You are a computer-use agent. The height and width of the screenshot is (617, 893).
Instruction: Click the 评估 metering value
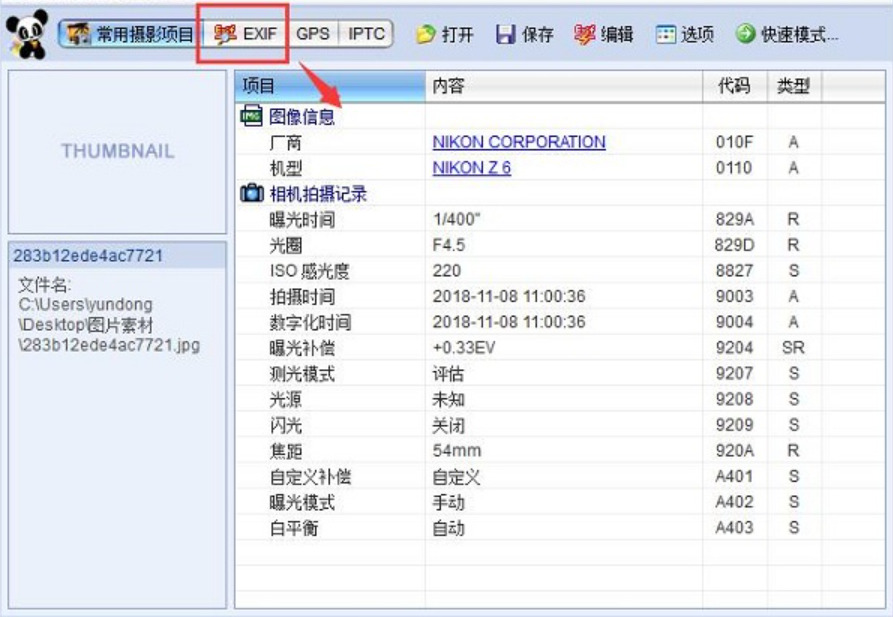(x=448, y=374)
